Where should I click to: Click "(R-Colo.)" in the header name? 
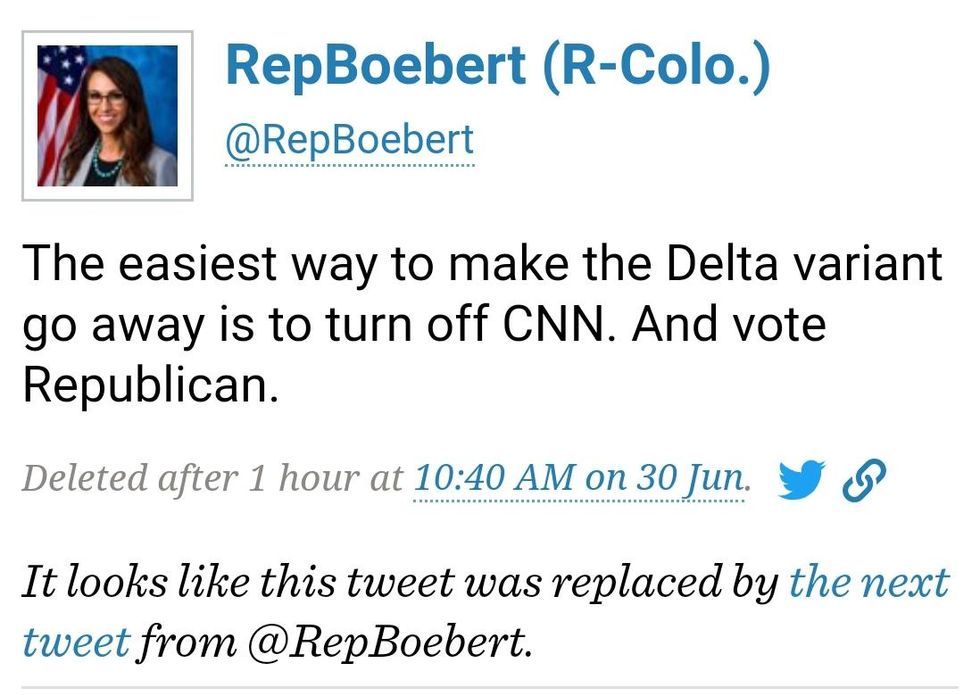[x=657, y=66]
